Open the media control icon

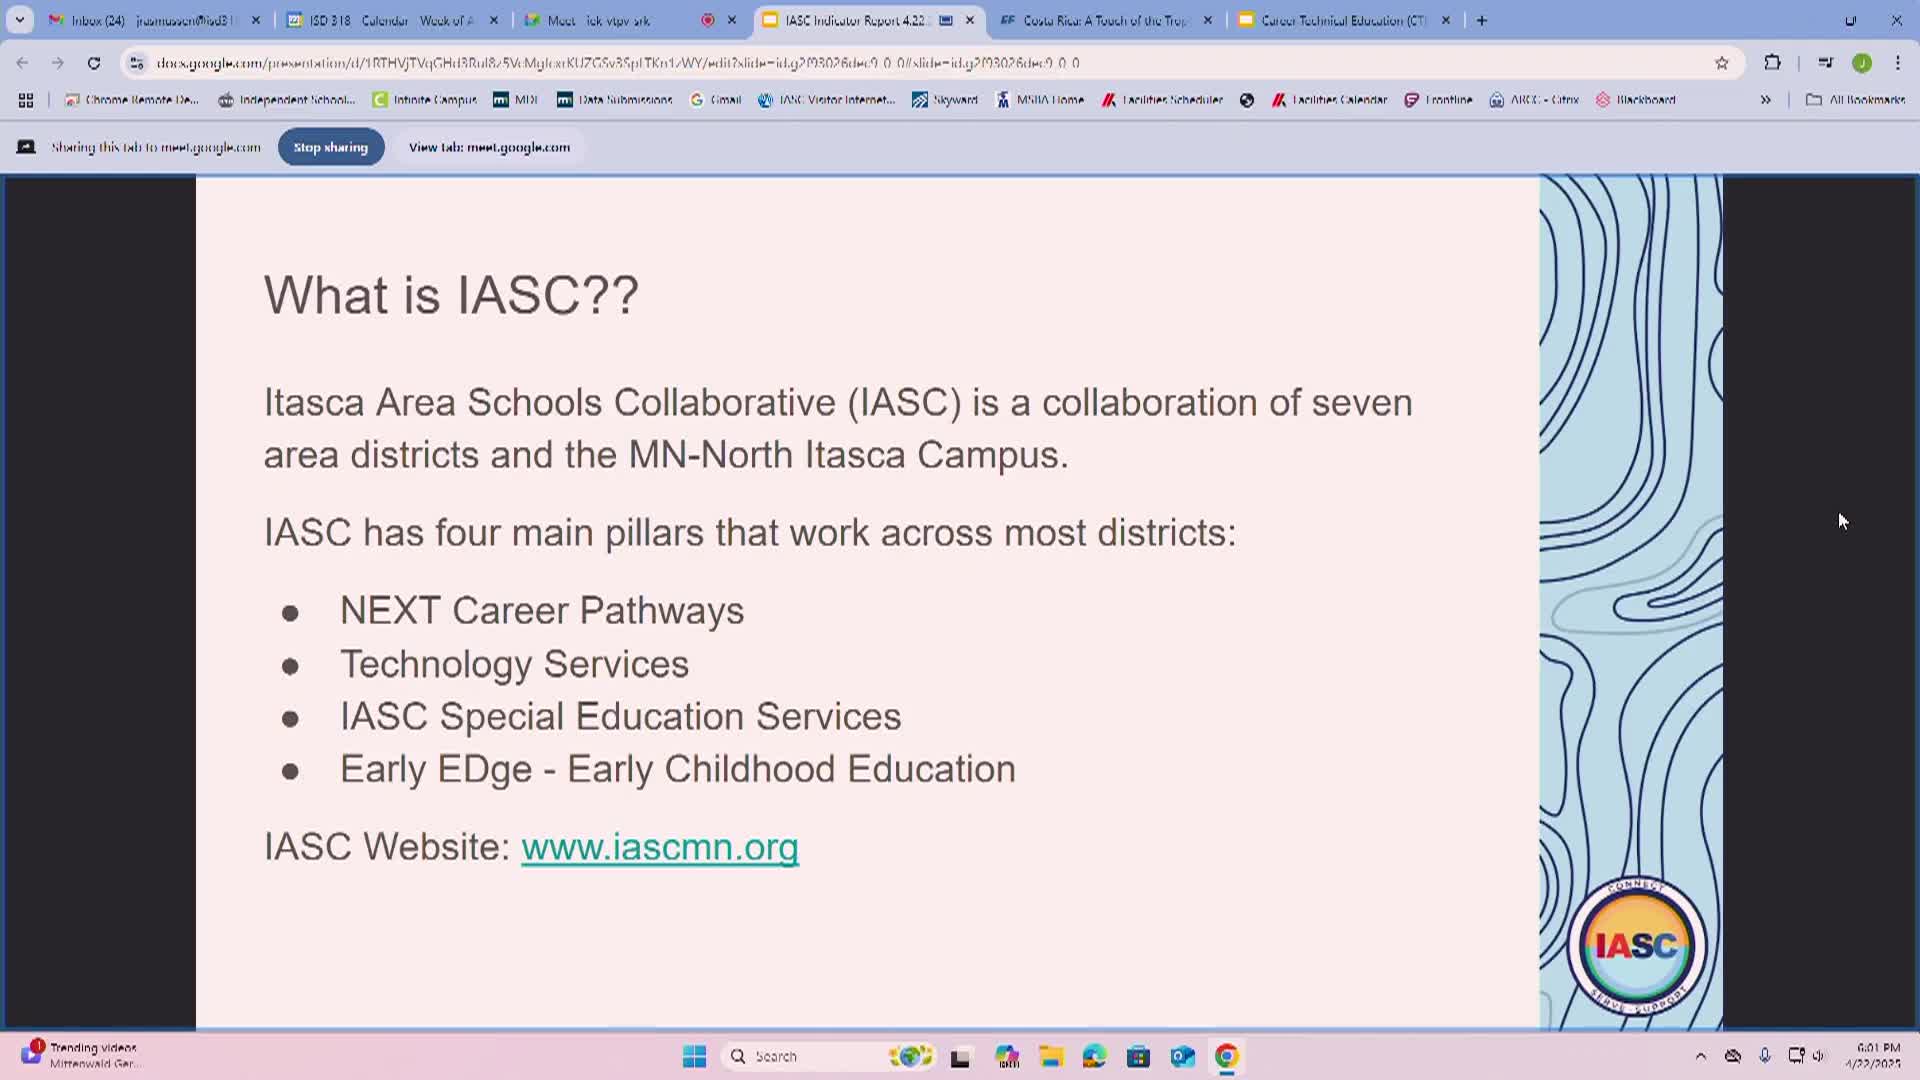pyautogui.click(x=1826, y=63)
